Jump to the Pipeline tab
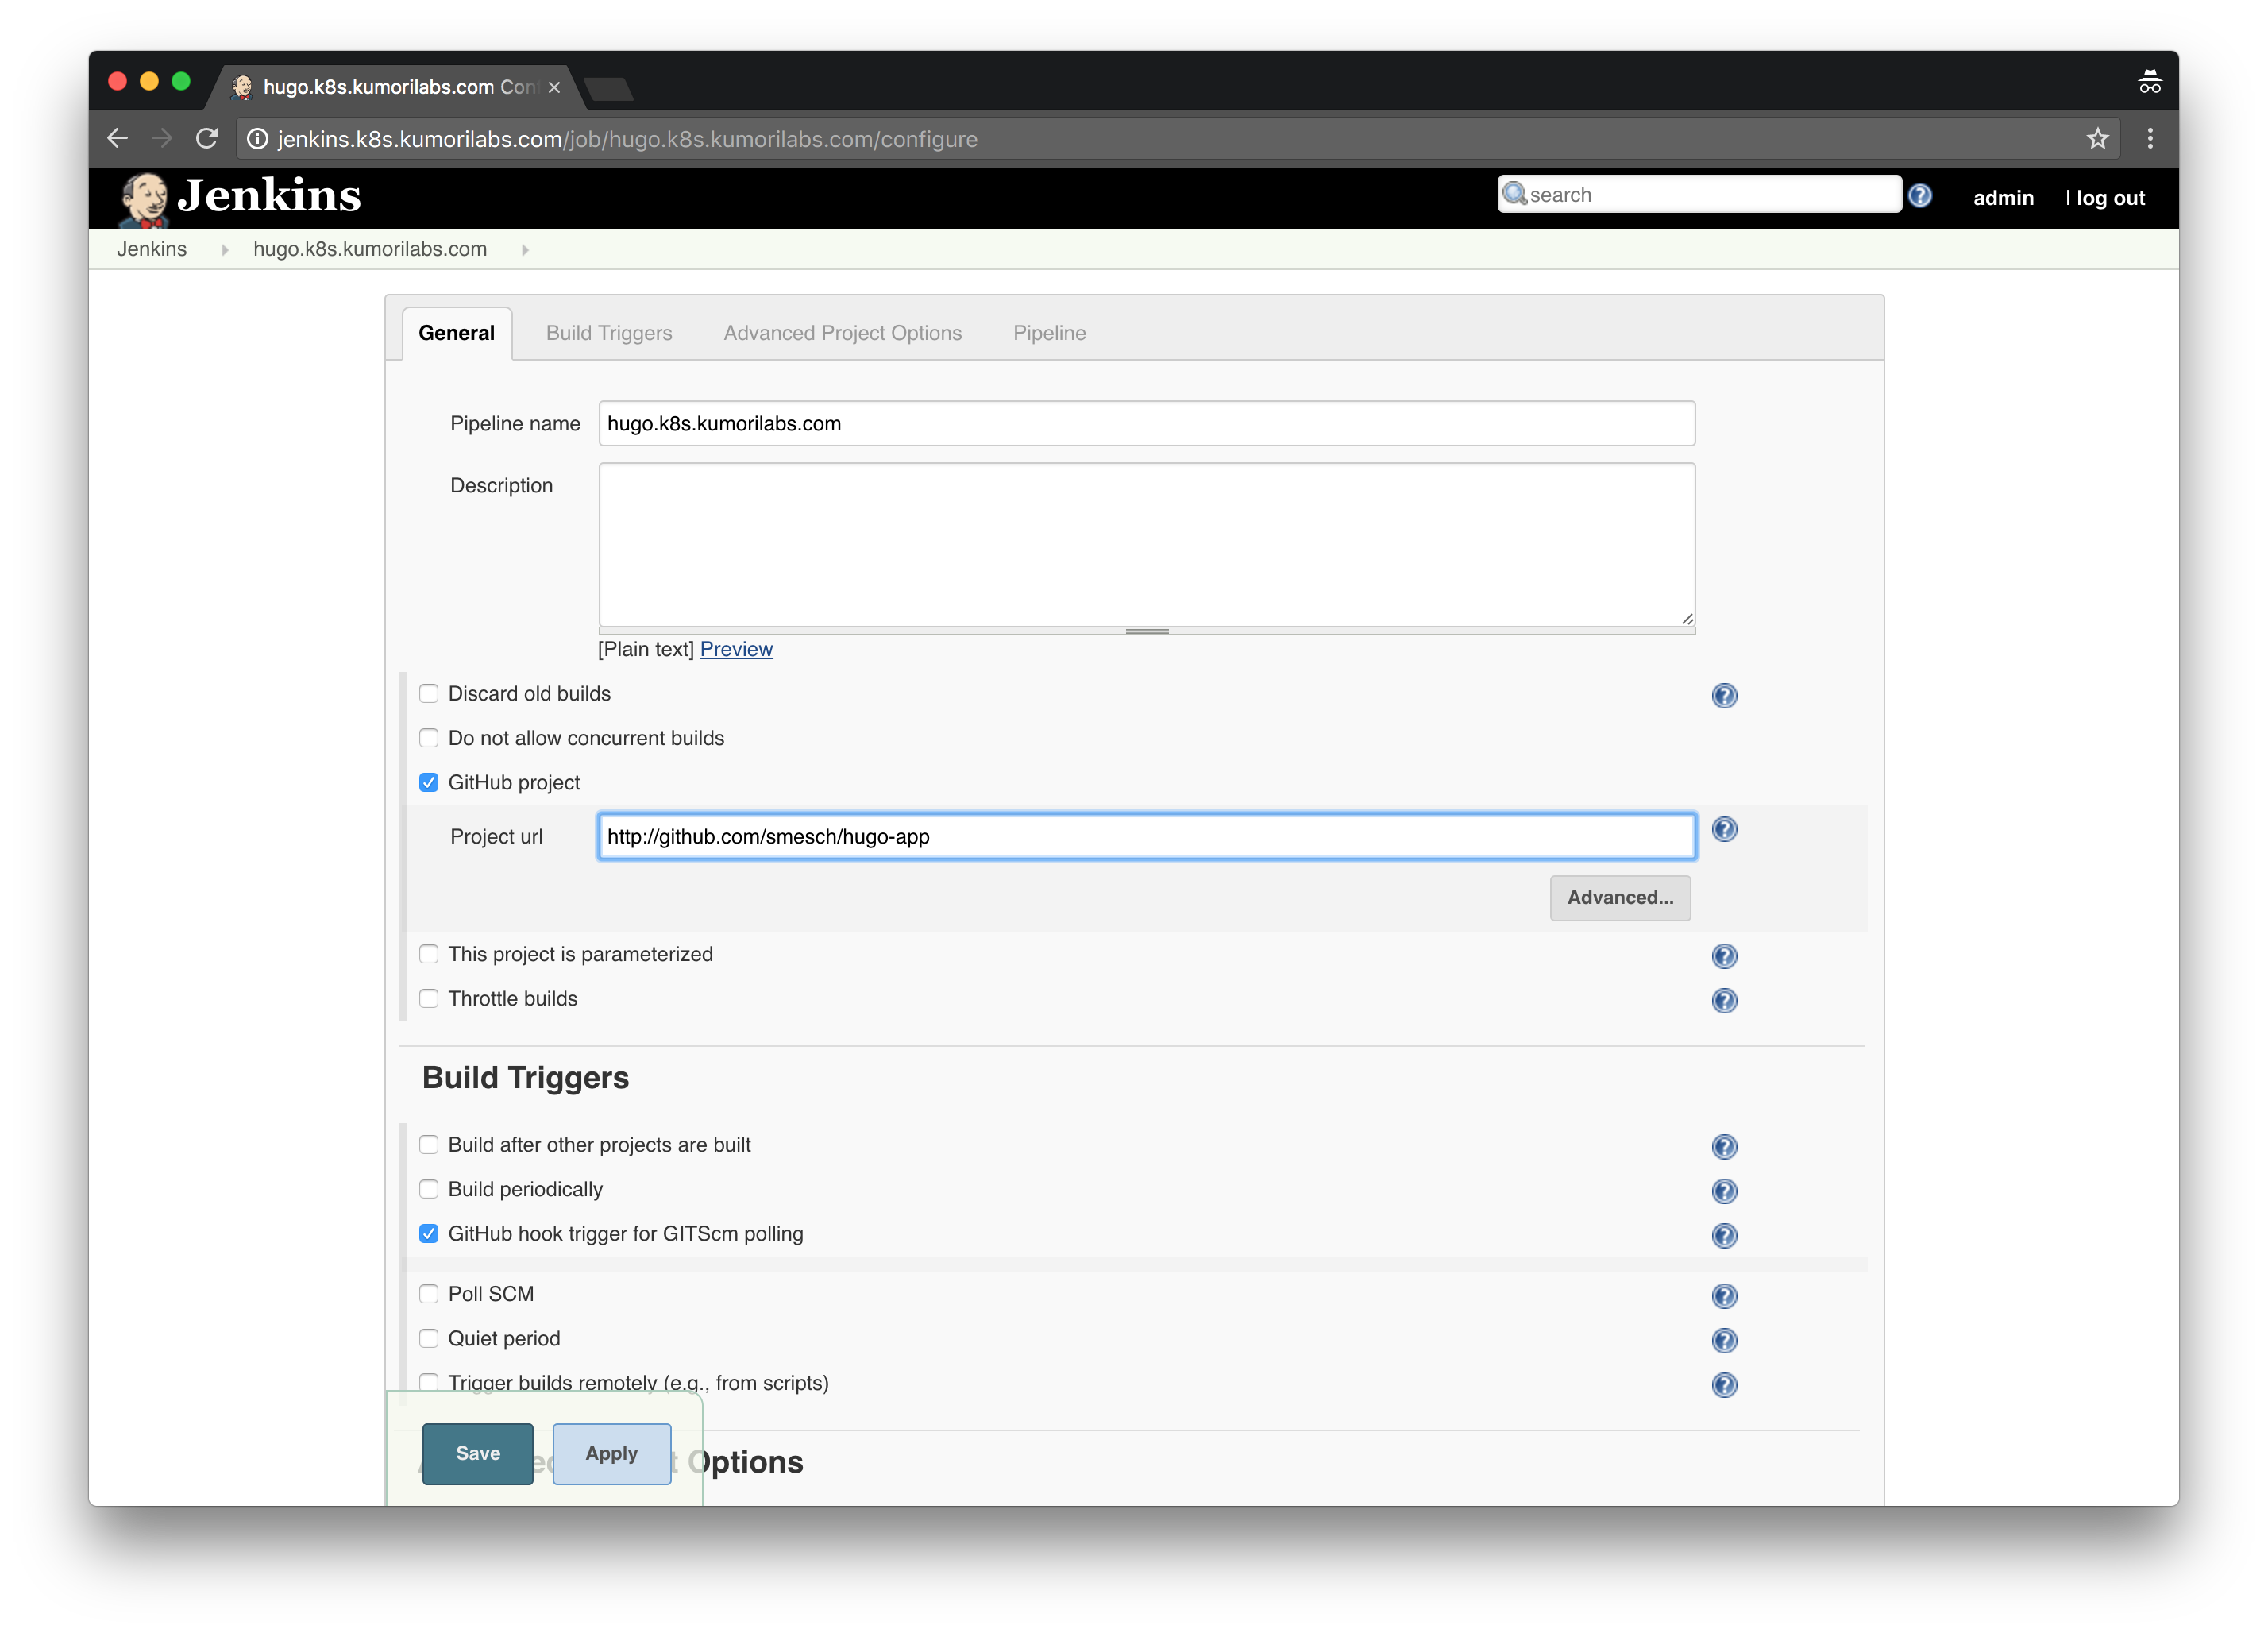 pos(1049,333)
